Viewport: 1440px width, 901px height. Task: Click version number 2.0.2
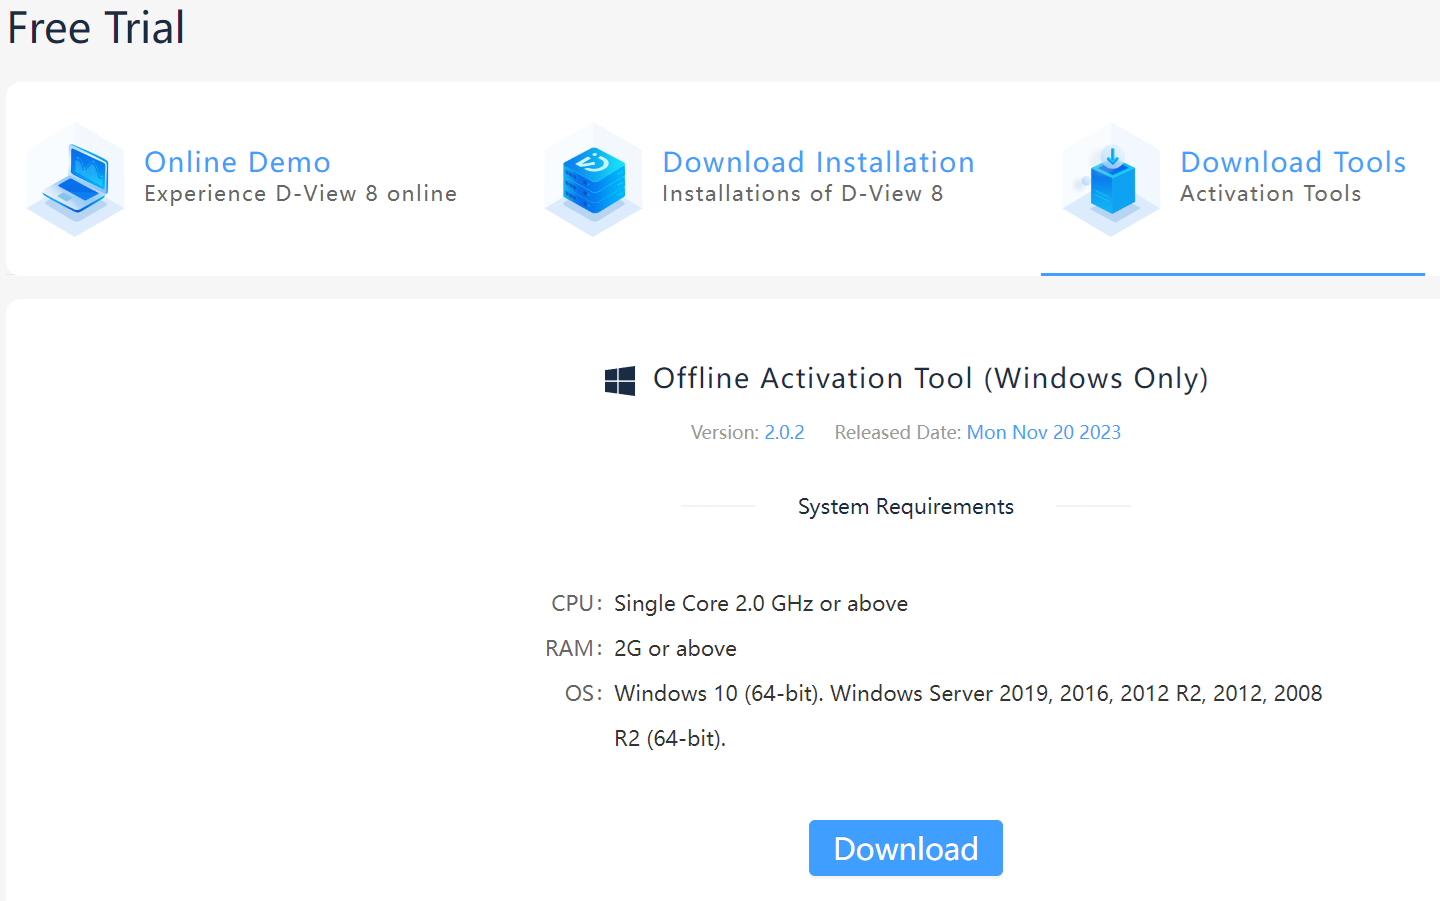pos(784,432)
